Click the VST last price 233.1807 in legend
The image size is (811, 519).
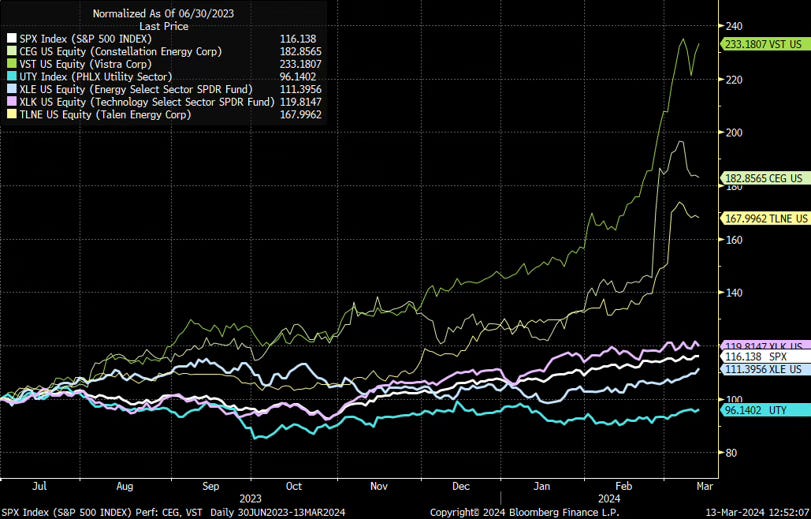pyautogui.click(x=301, y=64)
